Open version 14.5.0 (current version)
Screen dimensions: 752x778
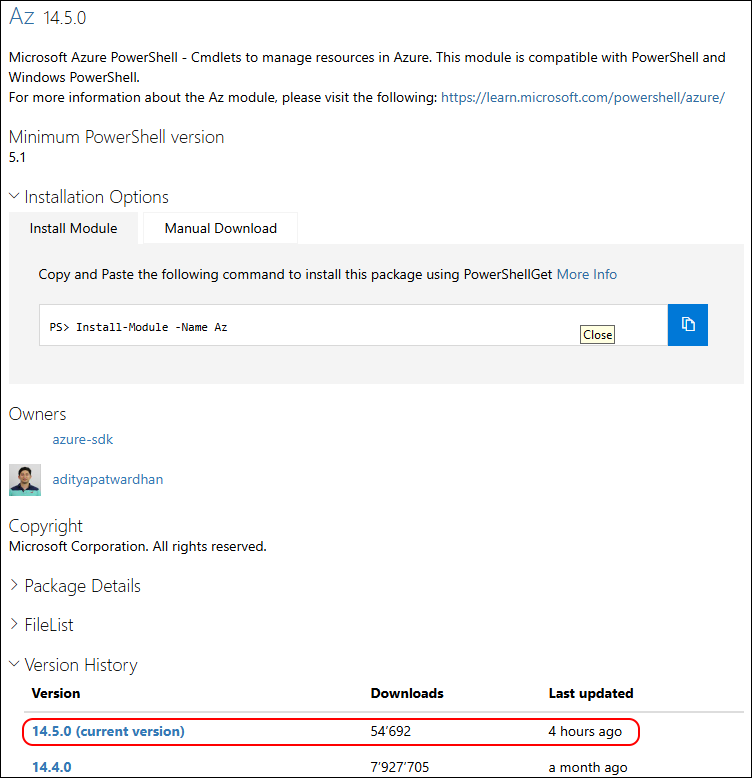tap(108, 731)
